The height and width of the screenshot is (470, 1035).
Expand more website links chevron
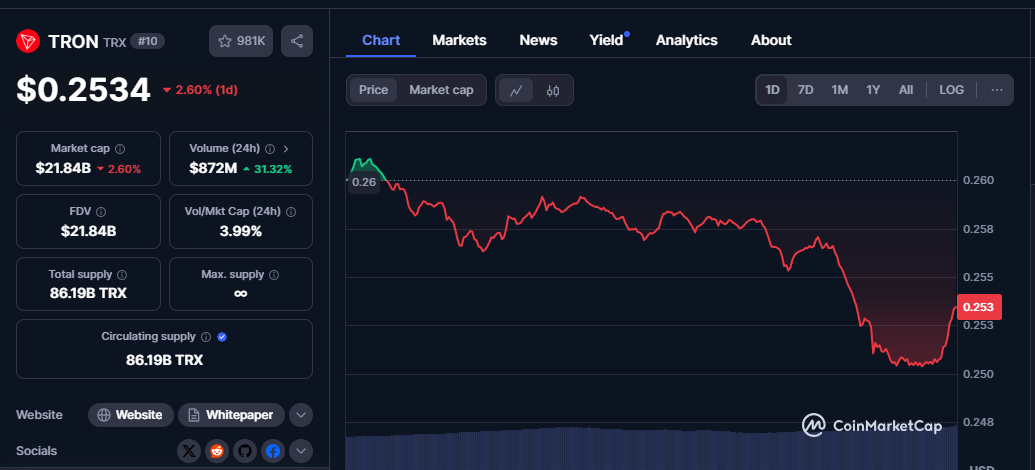tap(301, 415)
